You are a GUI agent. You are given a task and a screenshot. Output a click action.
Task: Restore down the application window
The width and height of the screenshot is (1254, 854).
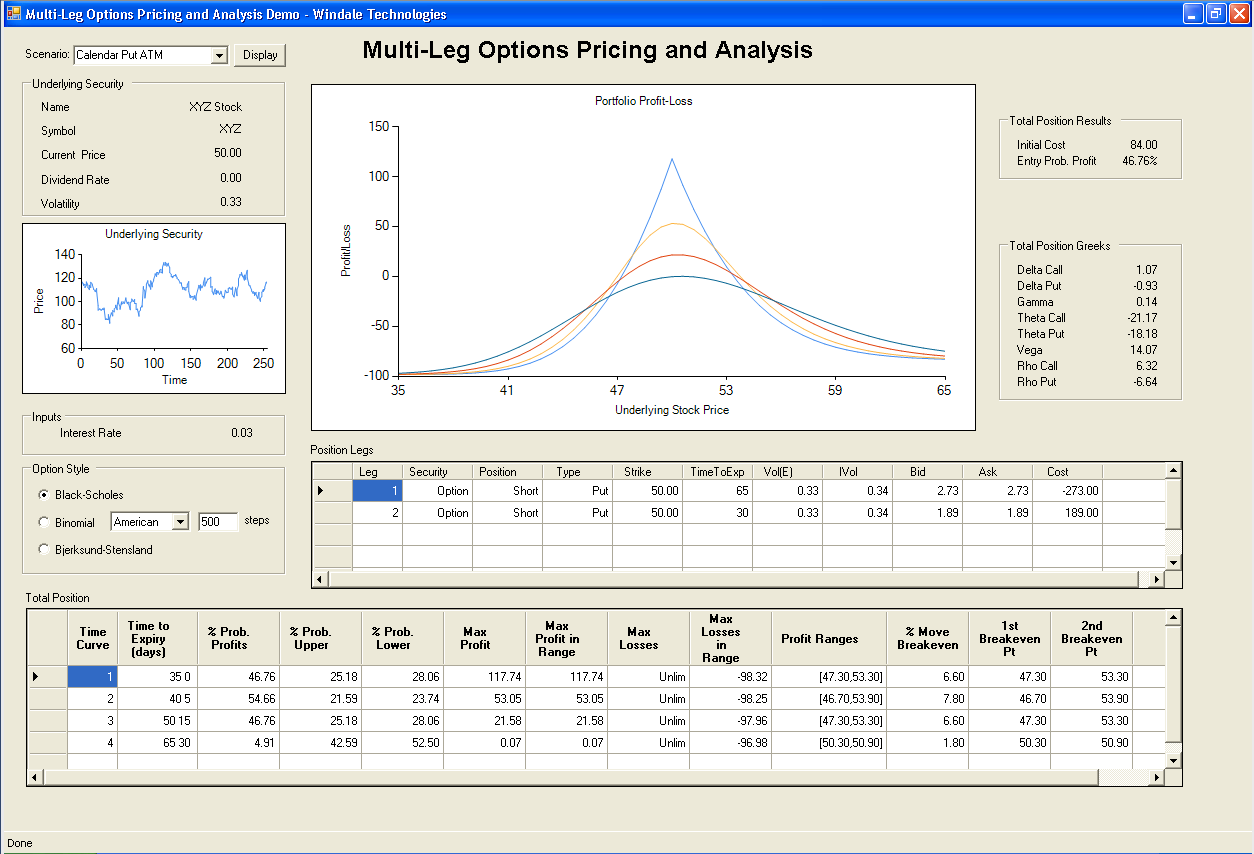click(x=1216, y=13)
